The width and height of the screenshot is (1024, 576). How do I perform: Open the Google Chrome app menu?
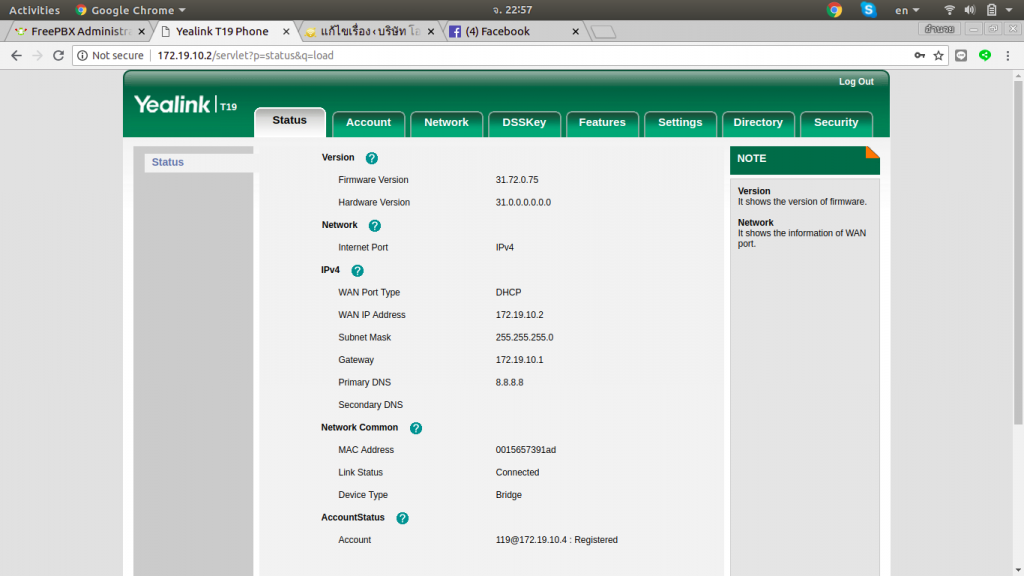(131, 10)
